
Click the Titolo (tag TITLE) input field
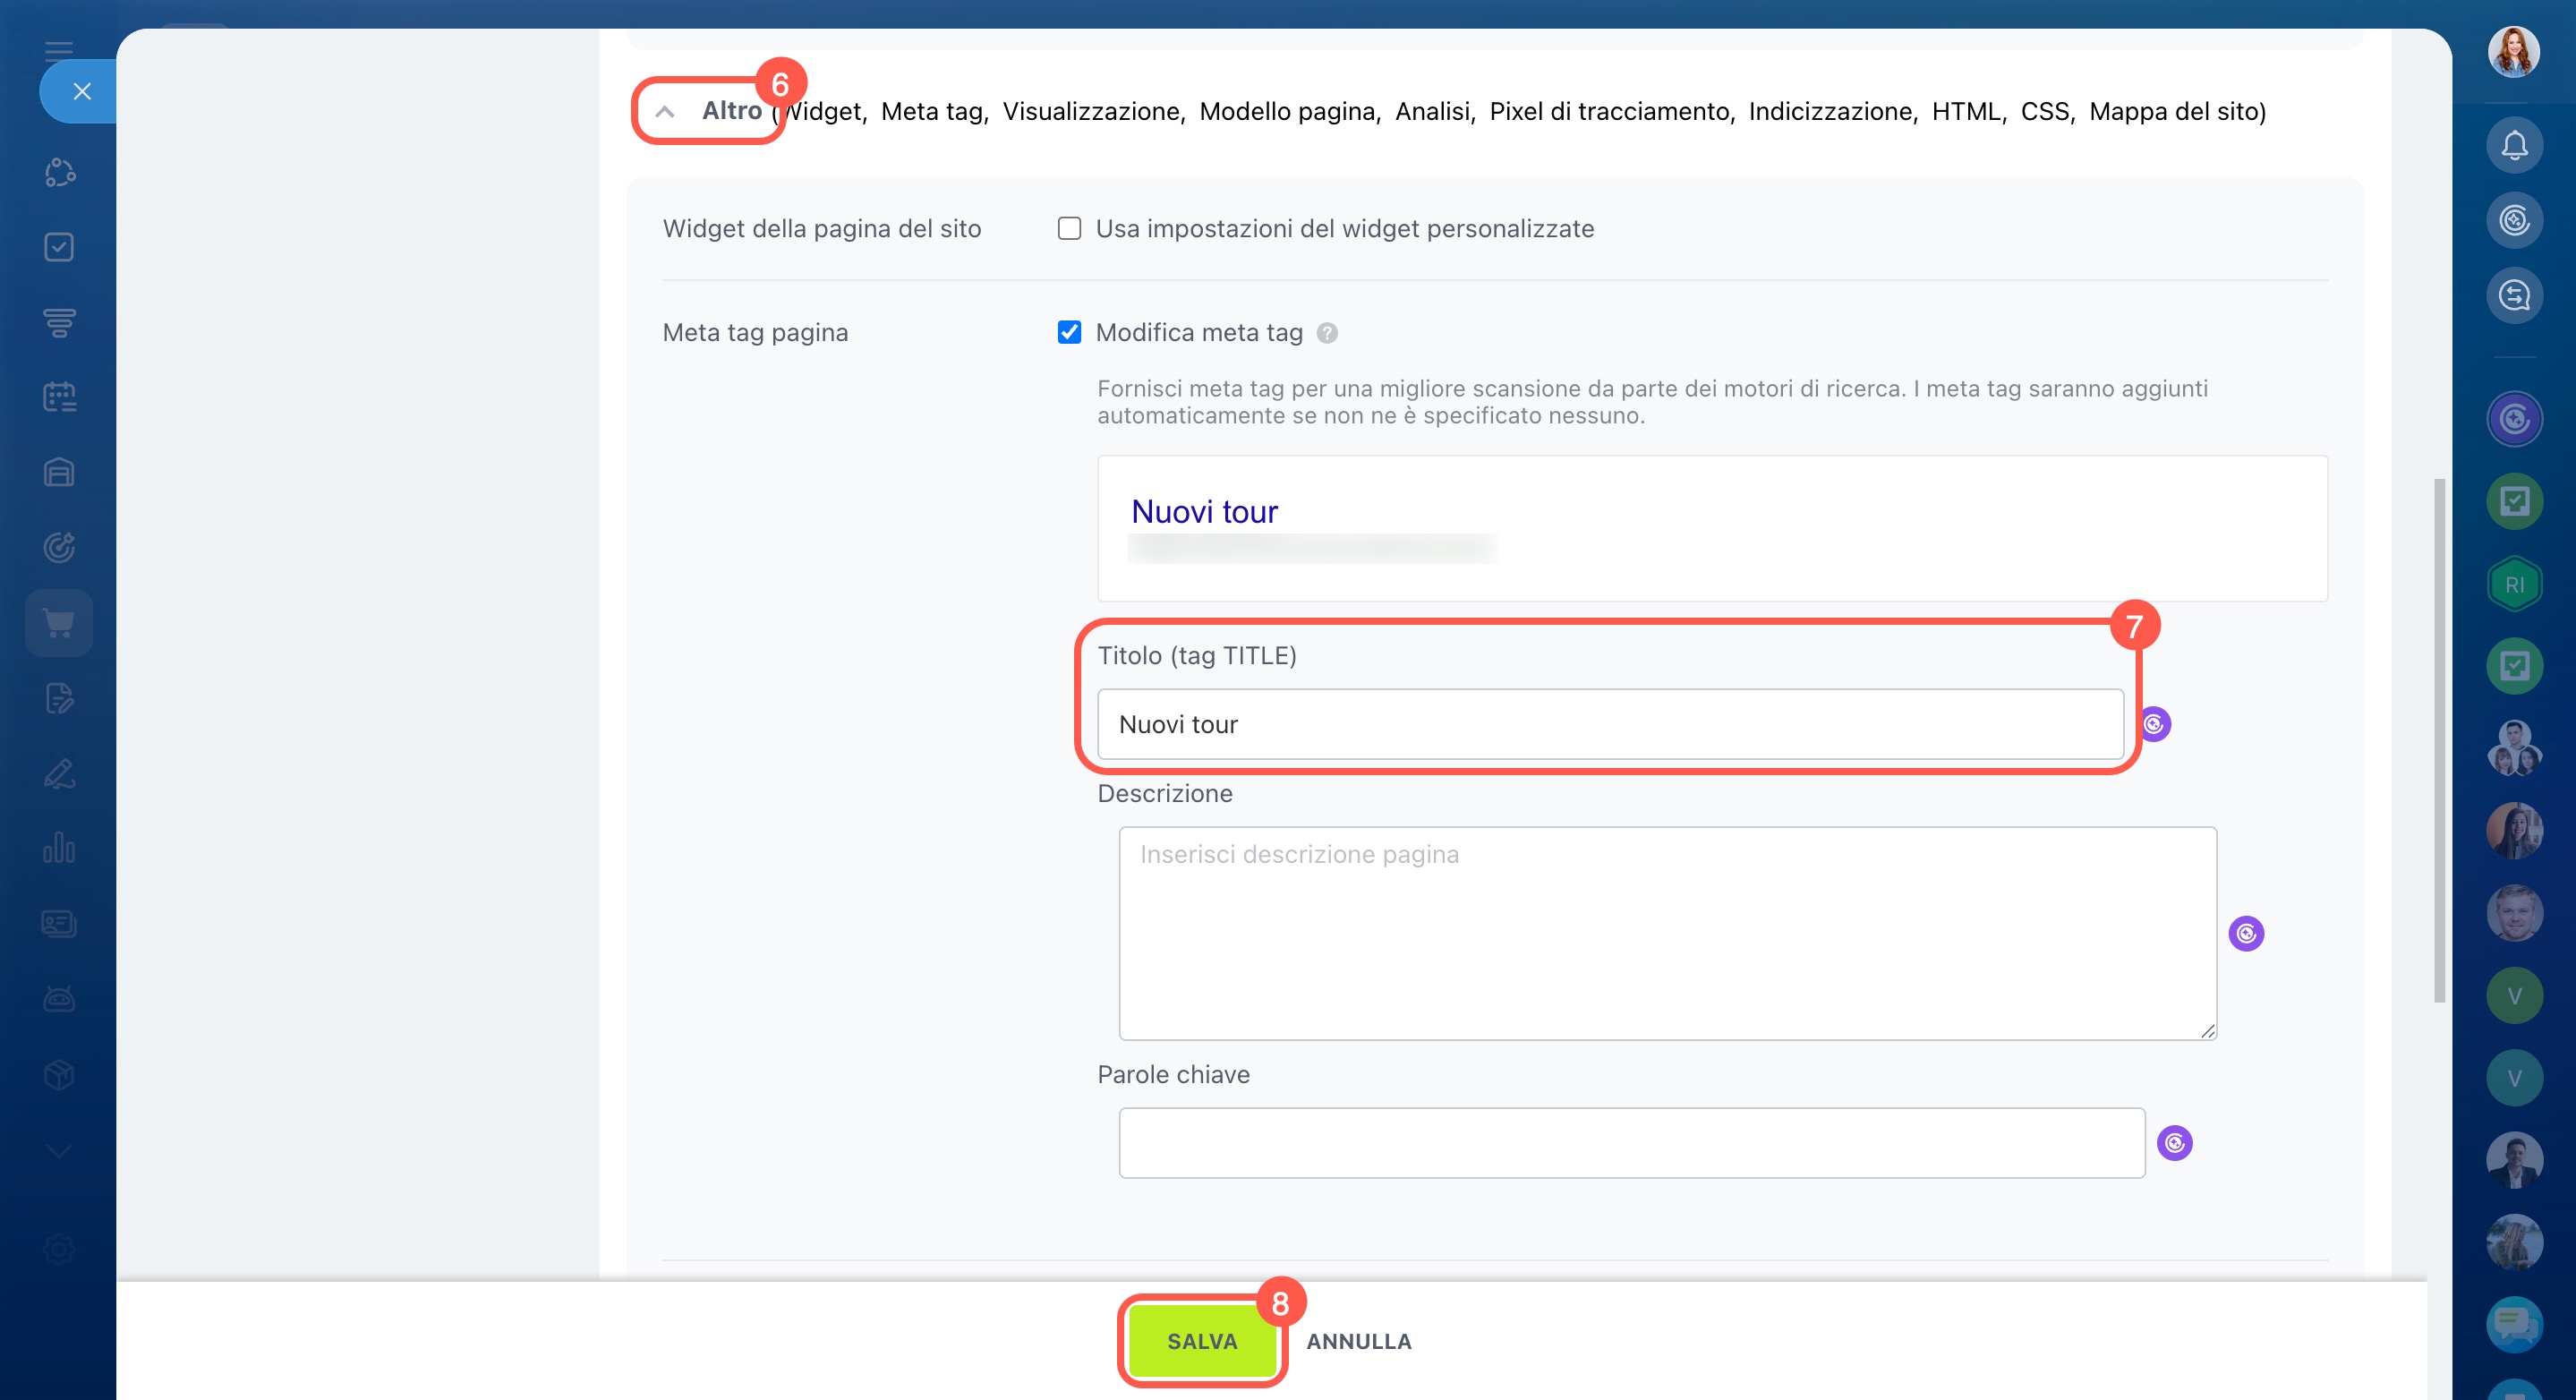1609,724
